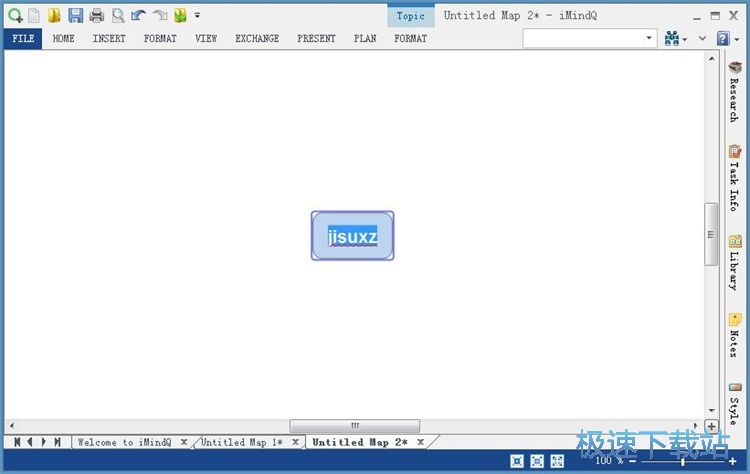Zoom out with the minus button

tap(633, 462)
